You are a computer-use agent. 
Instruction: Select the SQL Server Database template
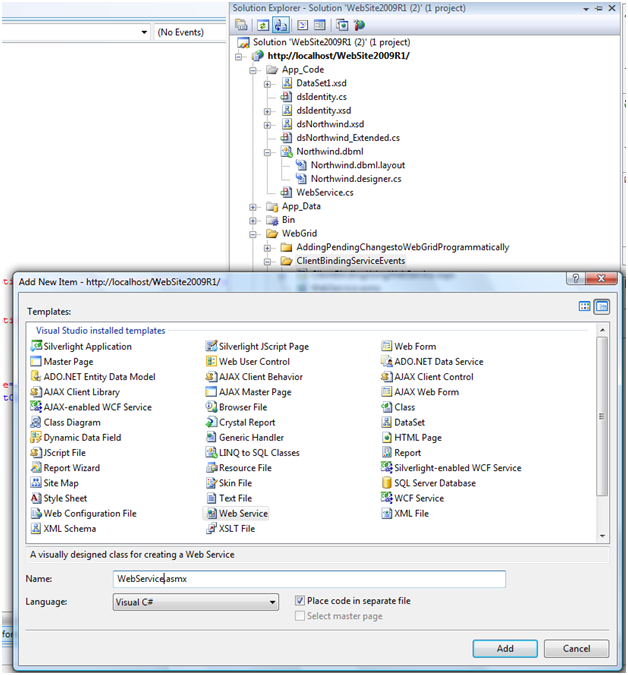(434, 483)
